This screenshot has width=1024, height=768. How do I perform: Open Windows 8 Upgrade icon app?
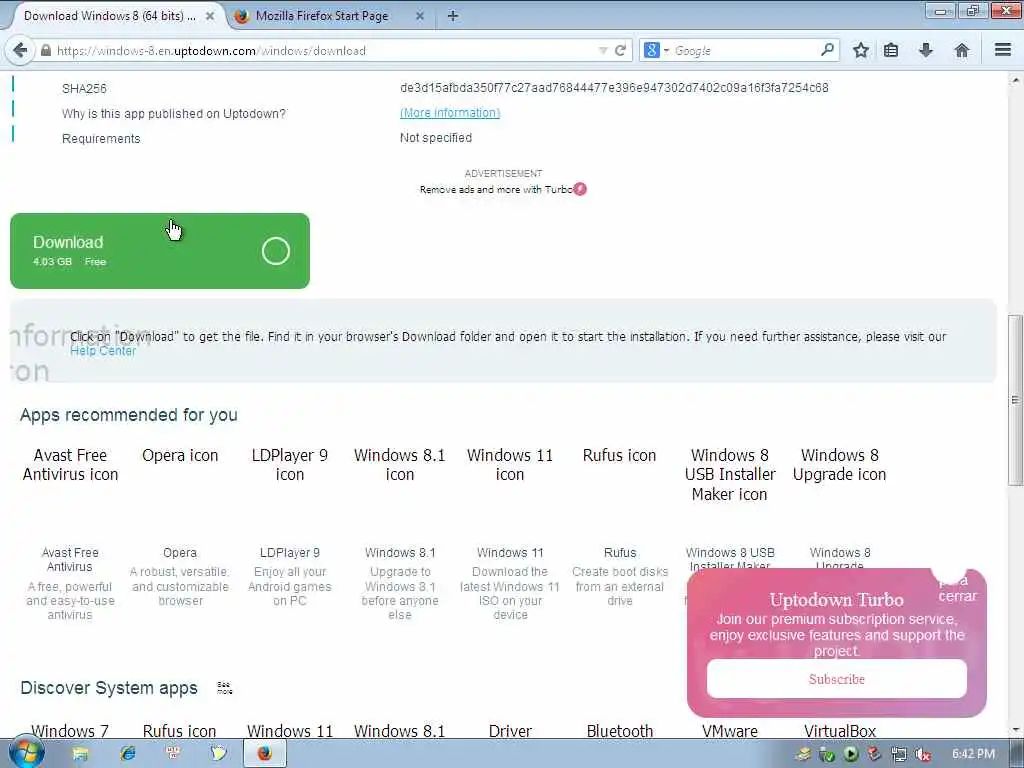click(840, 464)
